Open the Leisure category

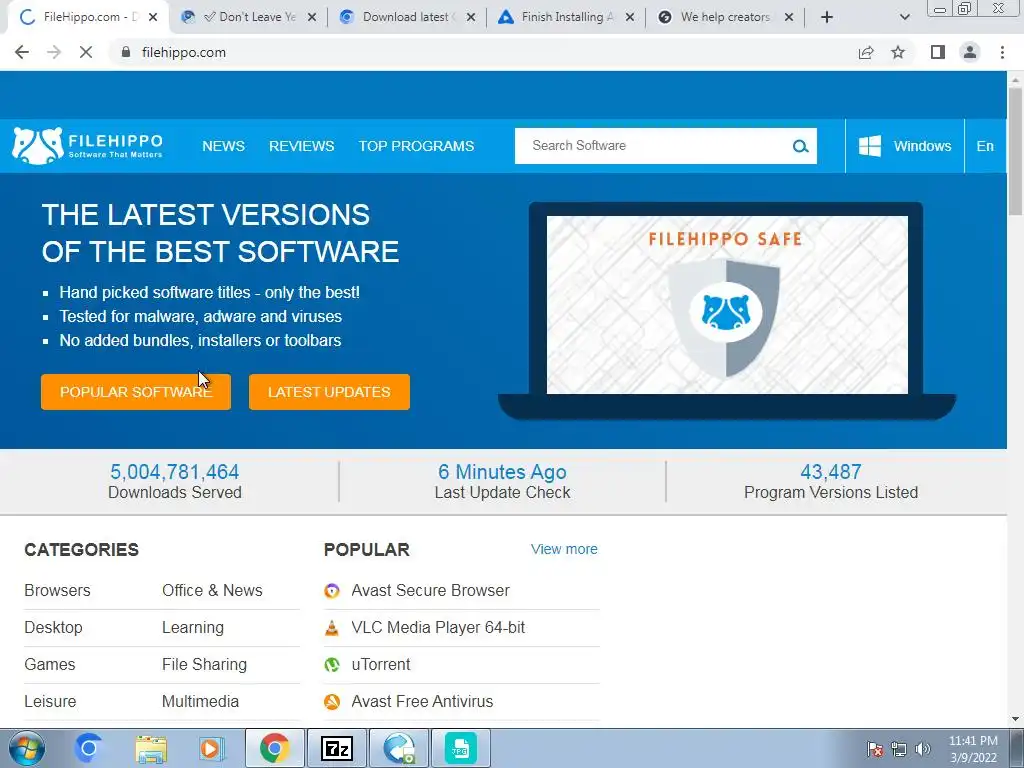pos(50,701)
